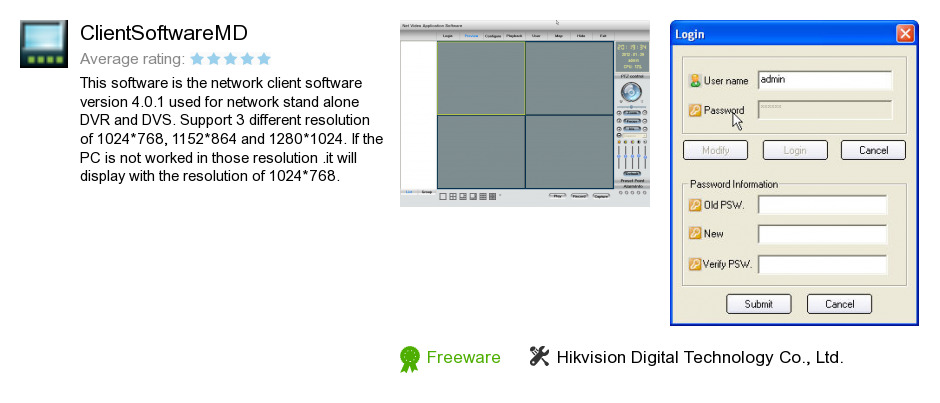This screenshot has height=403, width=940.
Task: Click the Verify PSW. input field
Action: tap(822, 264)
